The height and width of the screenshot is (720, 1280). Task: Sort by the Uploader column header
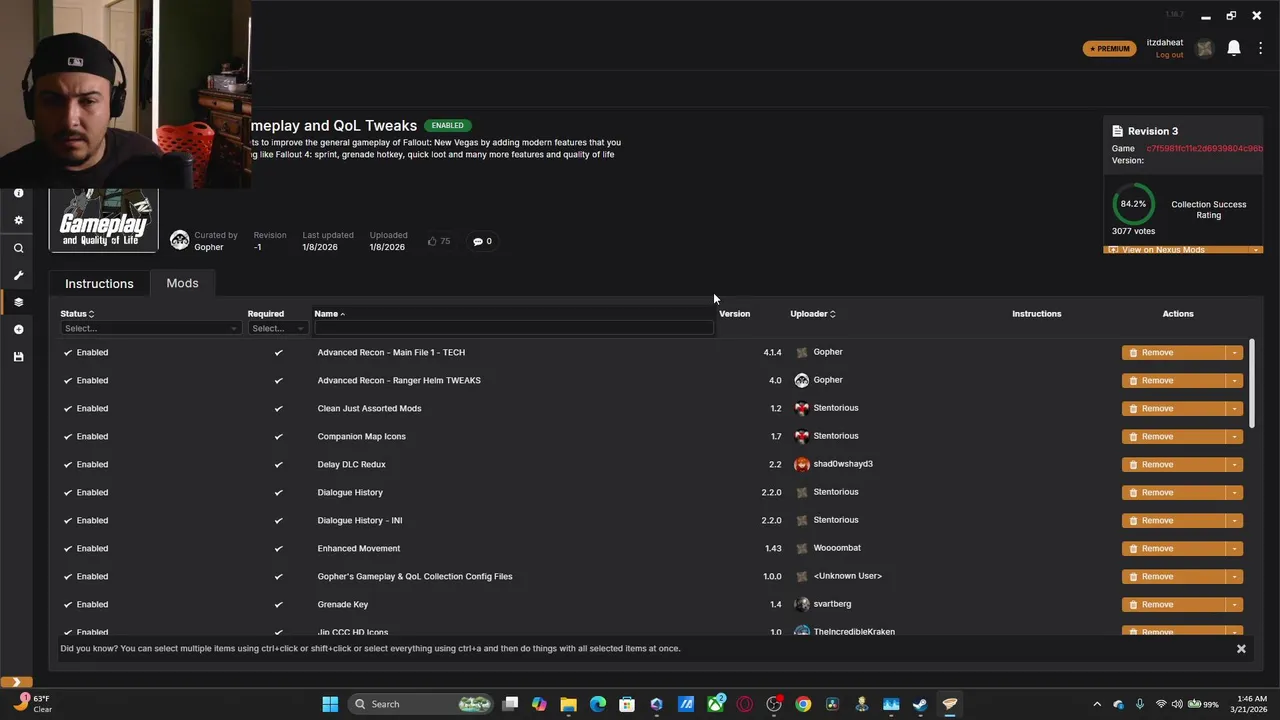click(x=812, y=314)
